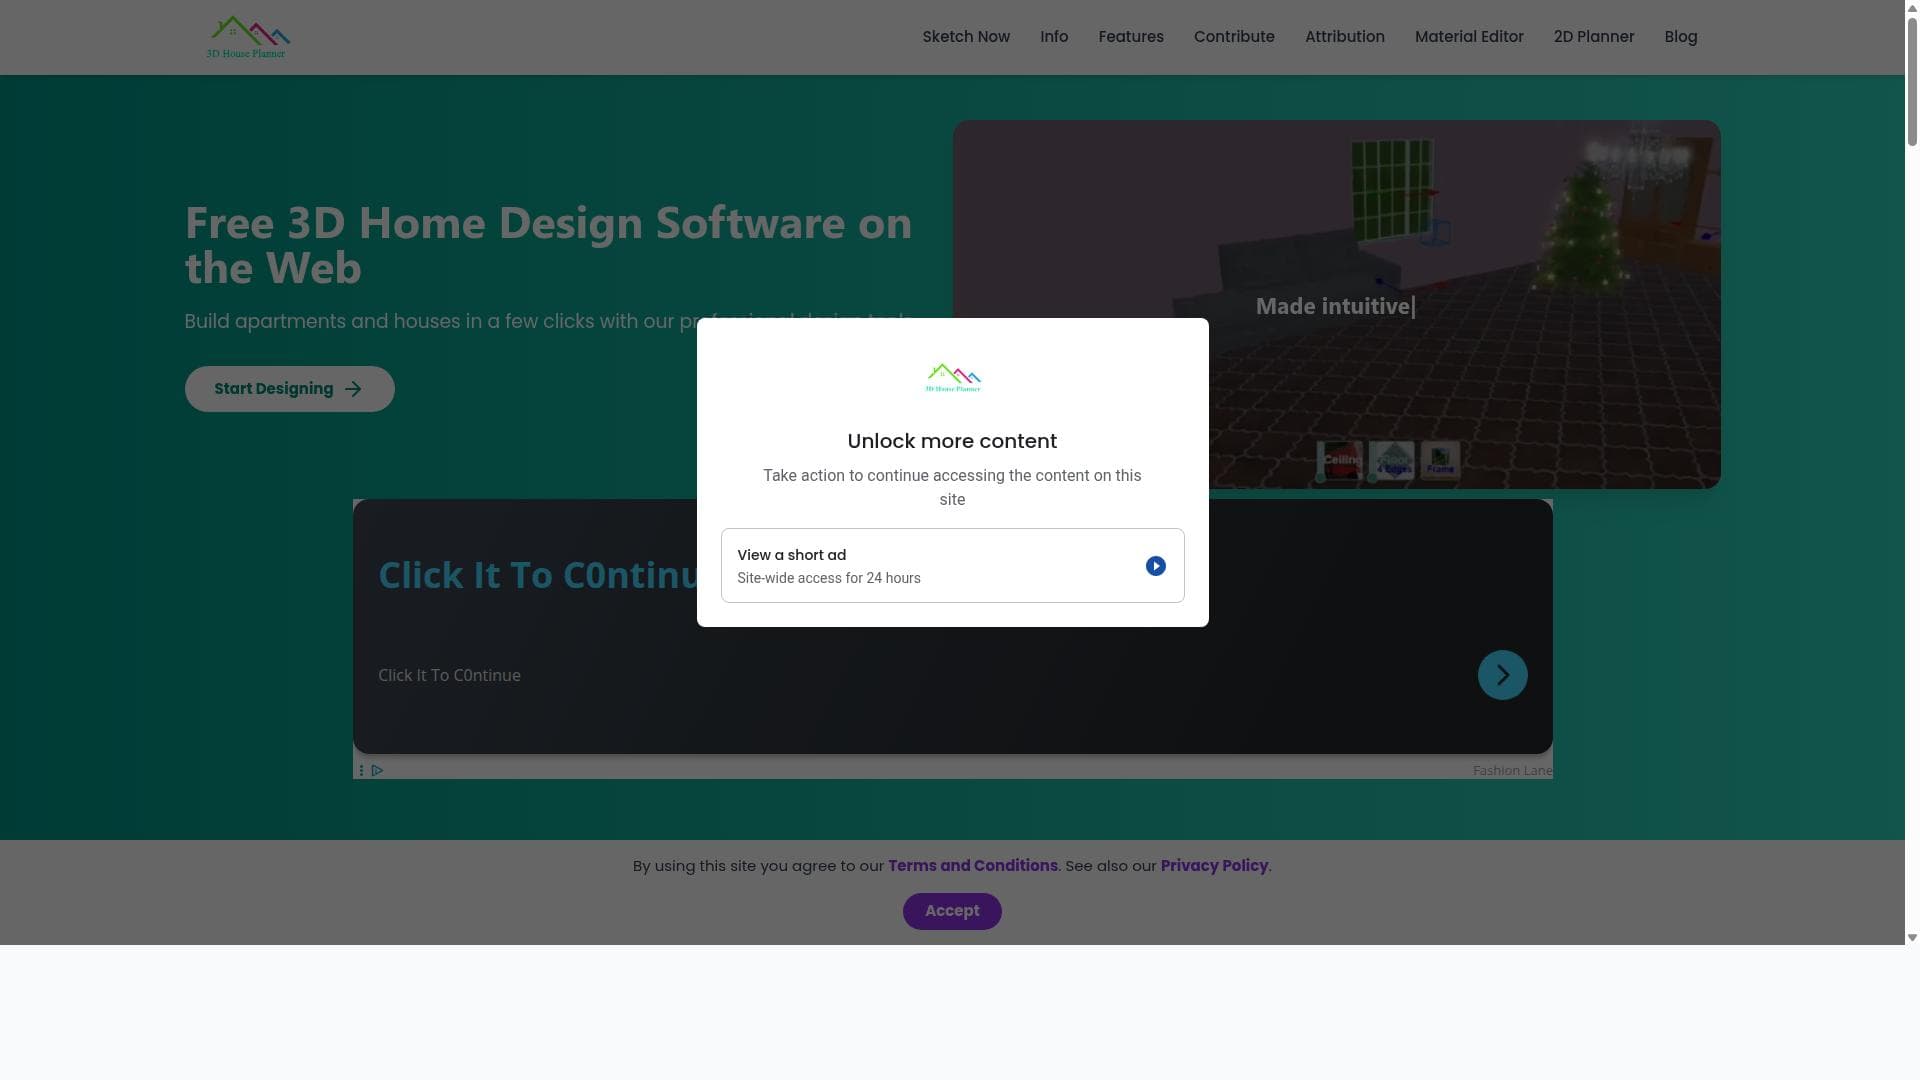Click the round arrow button in the ad banner
The image size is (1920, 1080).
click(1502, 675)
